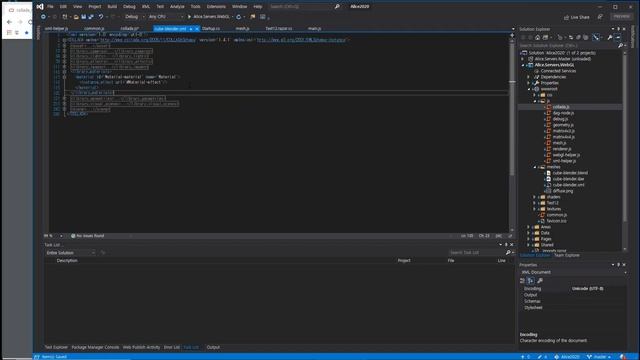The width and height of the screenshot is (640, 360).
Task: Start debugging with Alice.Servers.WebGL
Action: click(209, 17)
